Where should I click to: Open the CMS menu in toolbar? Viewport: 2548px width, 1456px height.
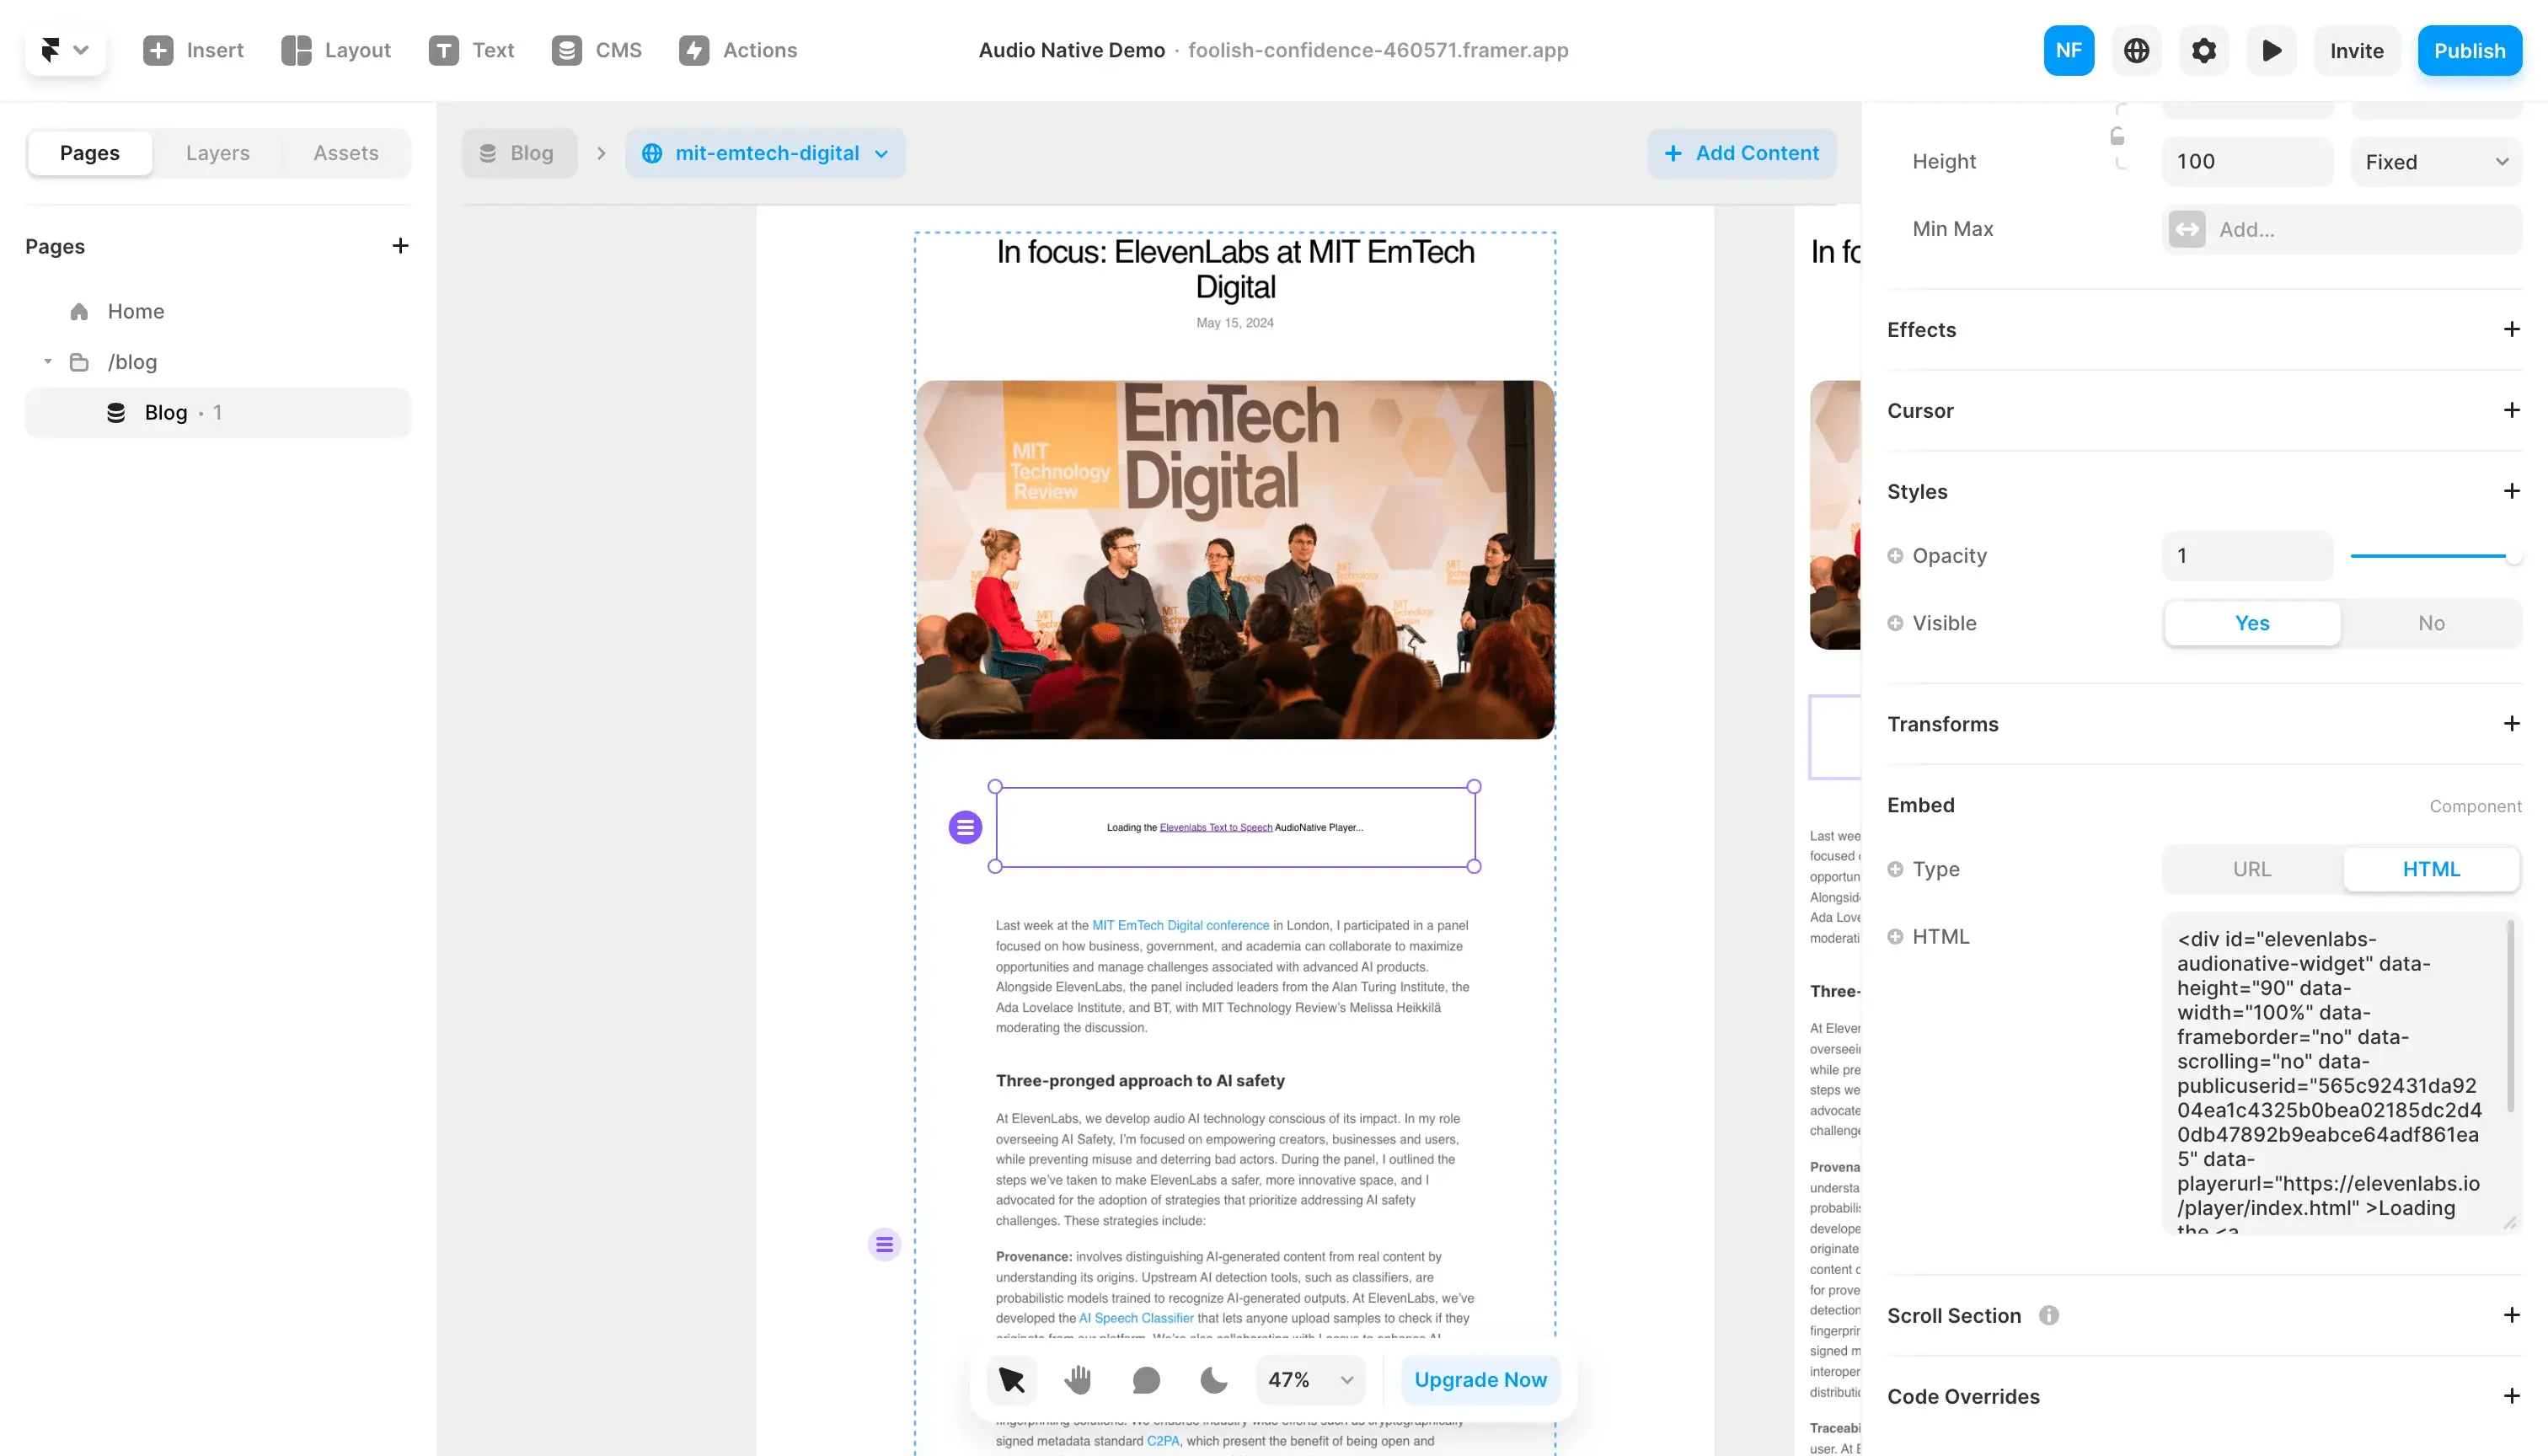[597, 50]
